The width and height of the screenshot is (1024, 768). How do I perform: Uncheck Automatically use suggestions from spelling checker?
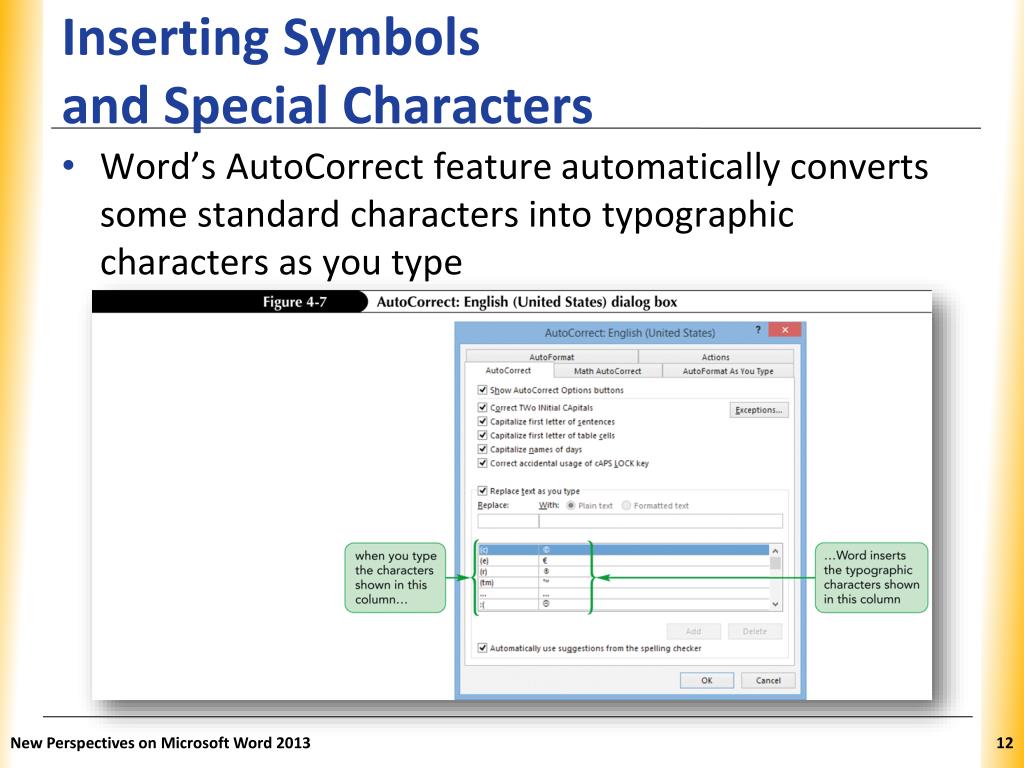click(483, 648)
